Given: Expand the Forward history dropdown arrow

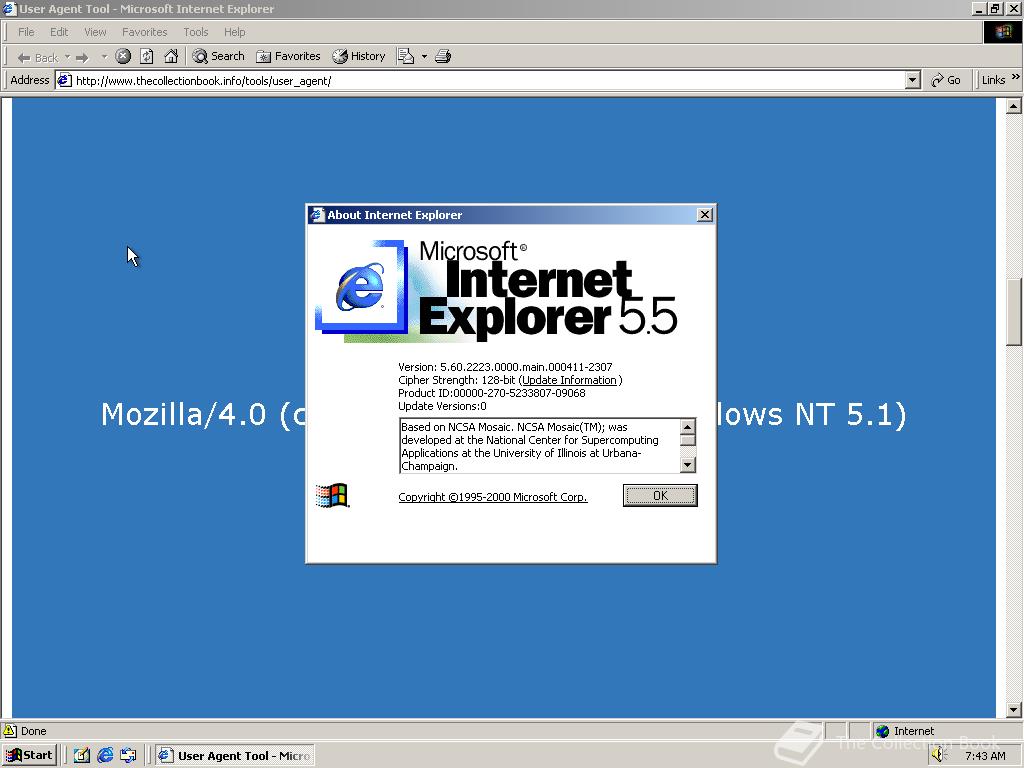Looking at the screenshot, I should (104, 57).
